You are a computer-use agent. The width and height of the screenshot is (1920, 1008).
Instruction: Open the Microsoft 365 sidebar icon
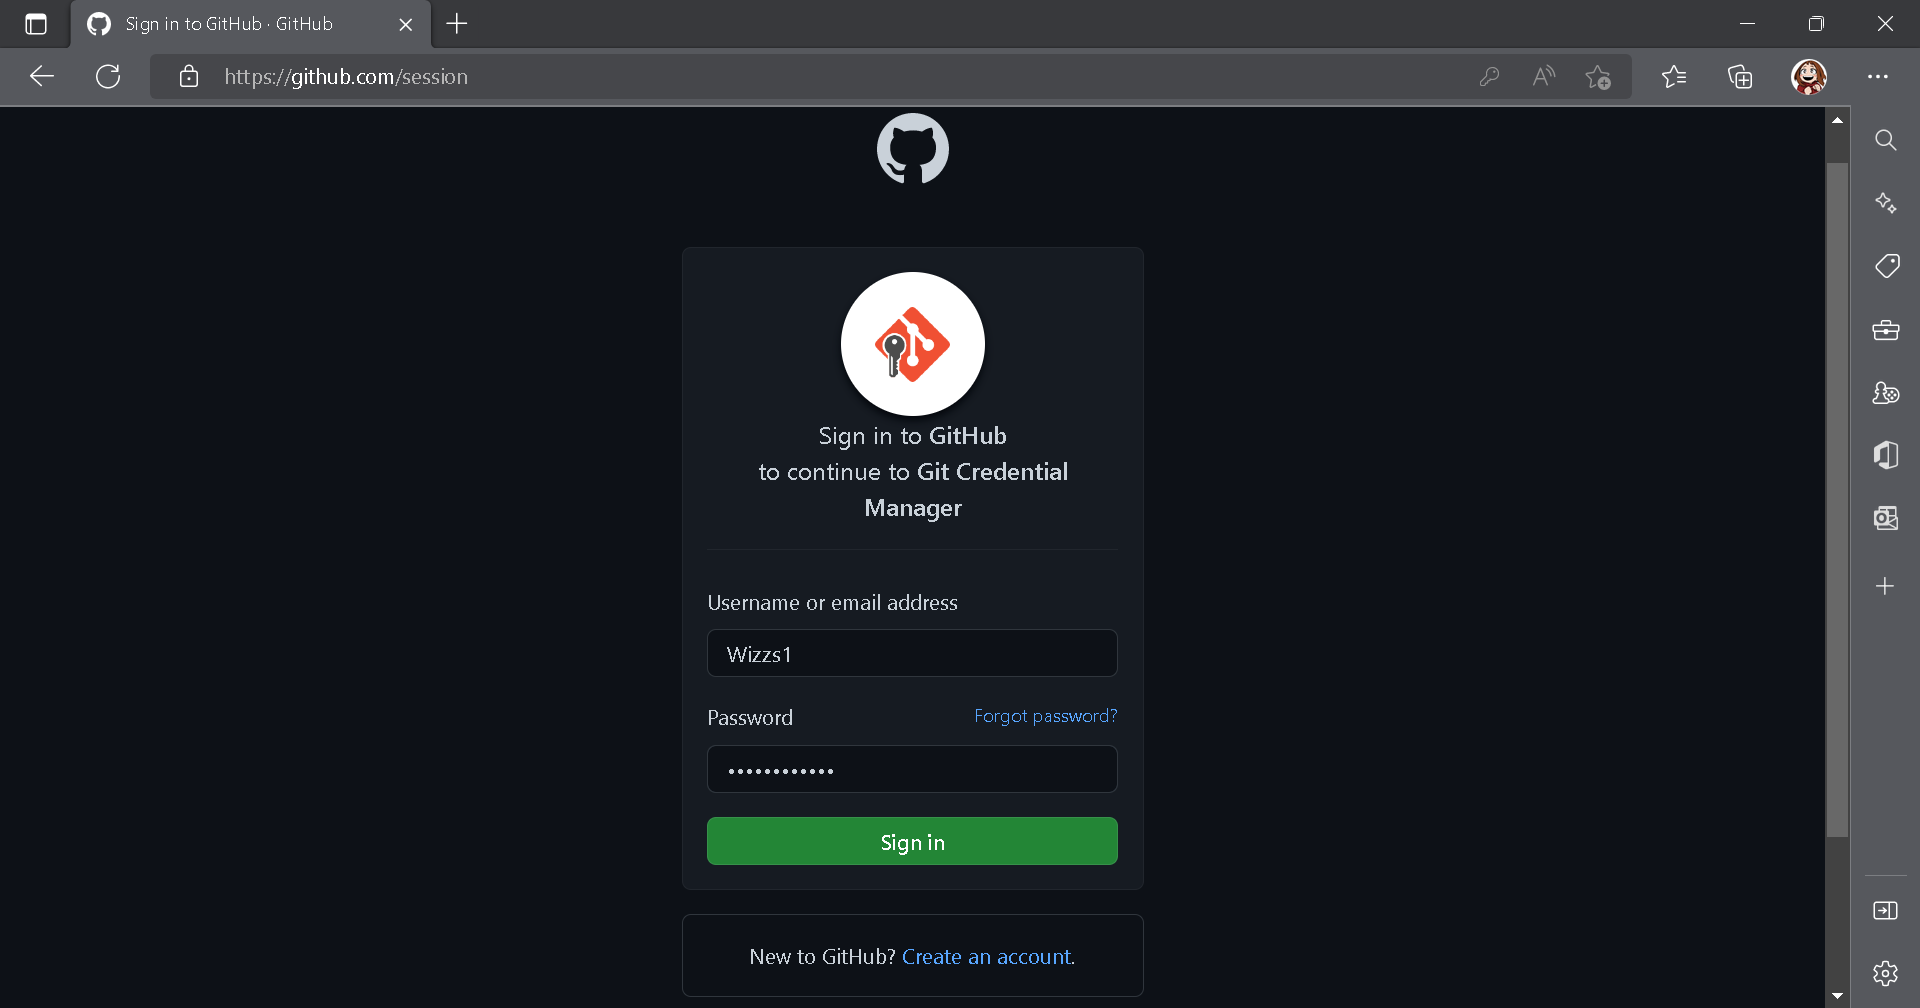pyautogui.click(x=1886, y=455)
